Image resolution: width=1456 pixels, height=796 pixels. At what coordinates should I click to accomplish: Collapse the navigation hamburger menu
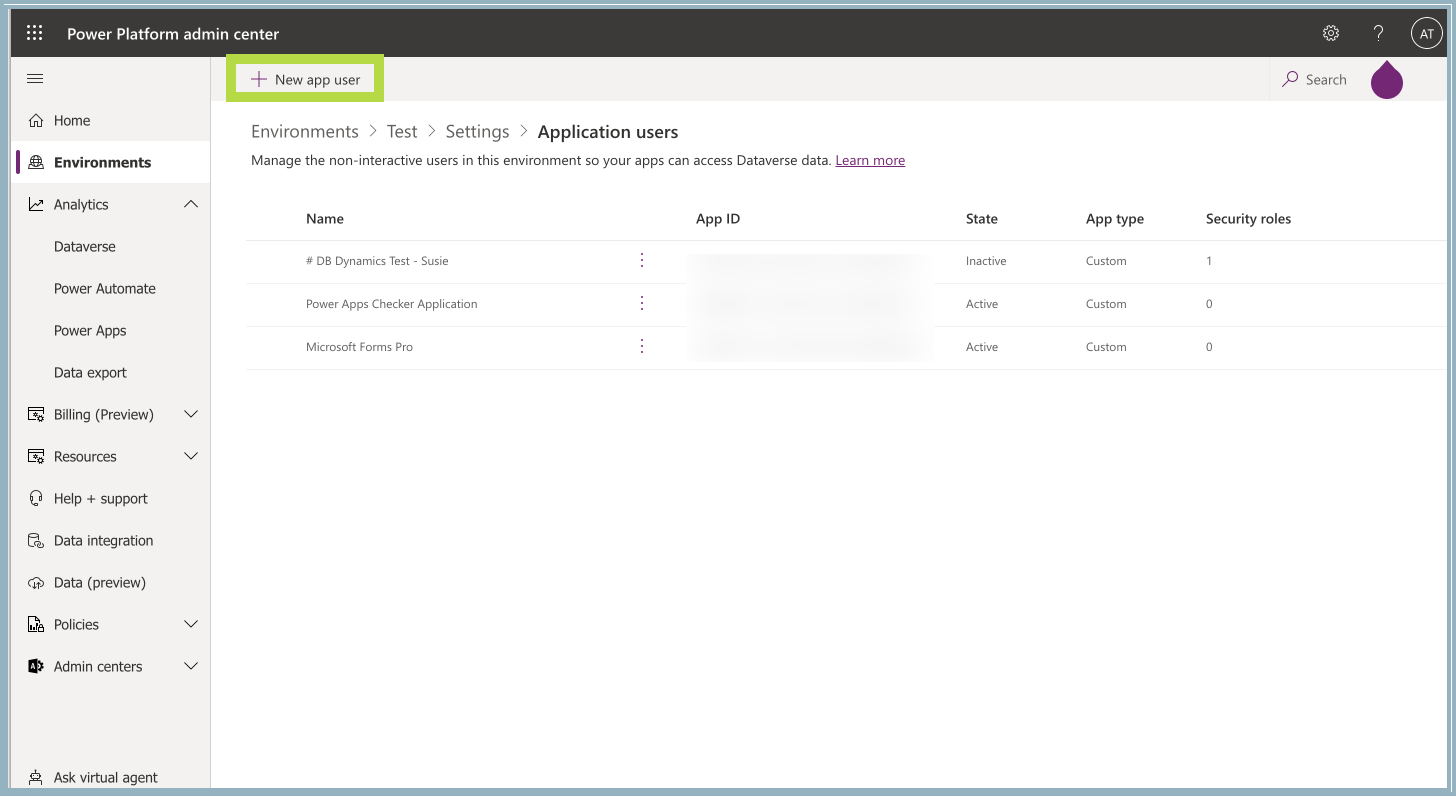[x=35, y=79]
